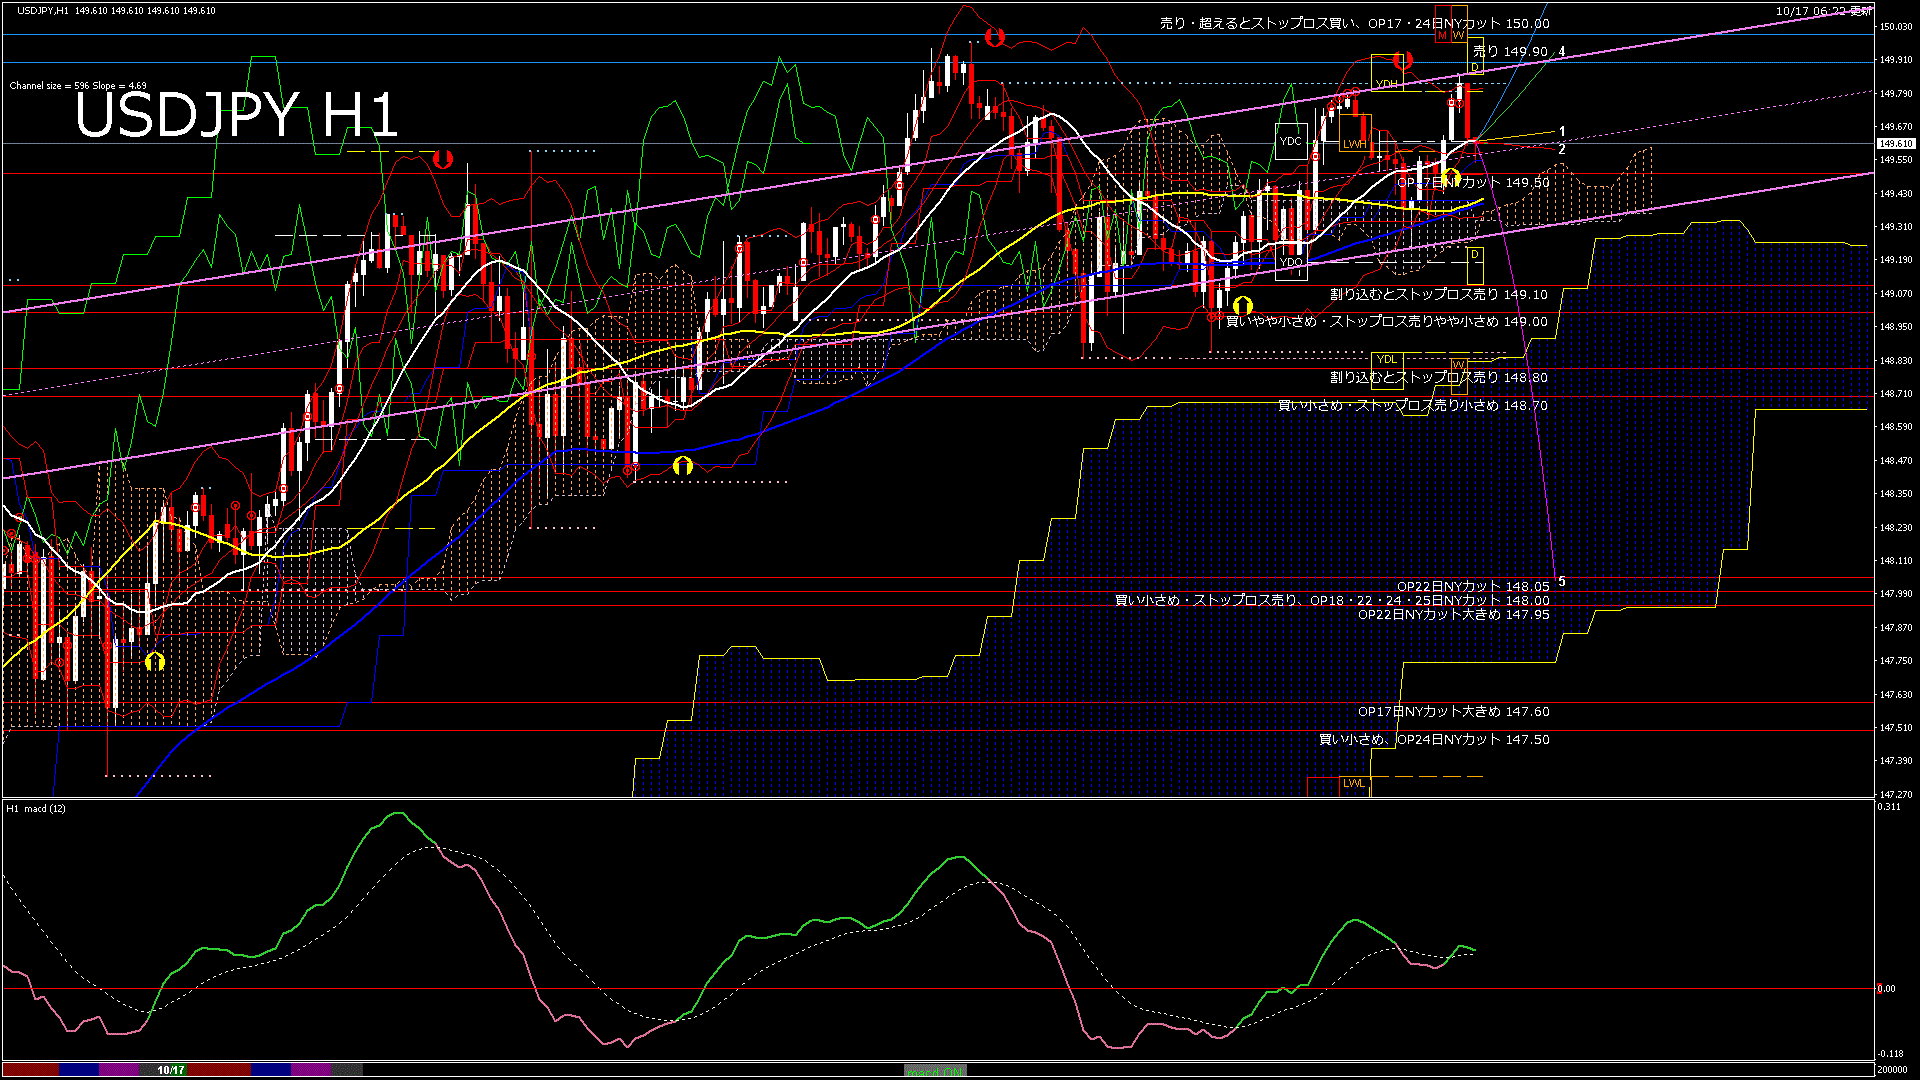Click the 割り込むとストップロス売り 149.10 label
Viewport: 1920px width, 1080px height.
1438,295
